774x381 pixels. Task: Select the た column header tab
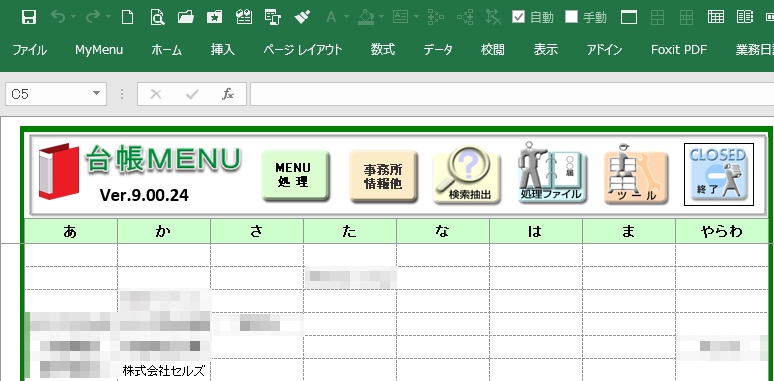coord(350,231)
